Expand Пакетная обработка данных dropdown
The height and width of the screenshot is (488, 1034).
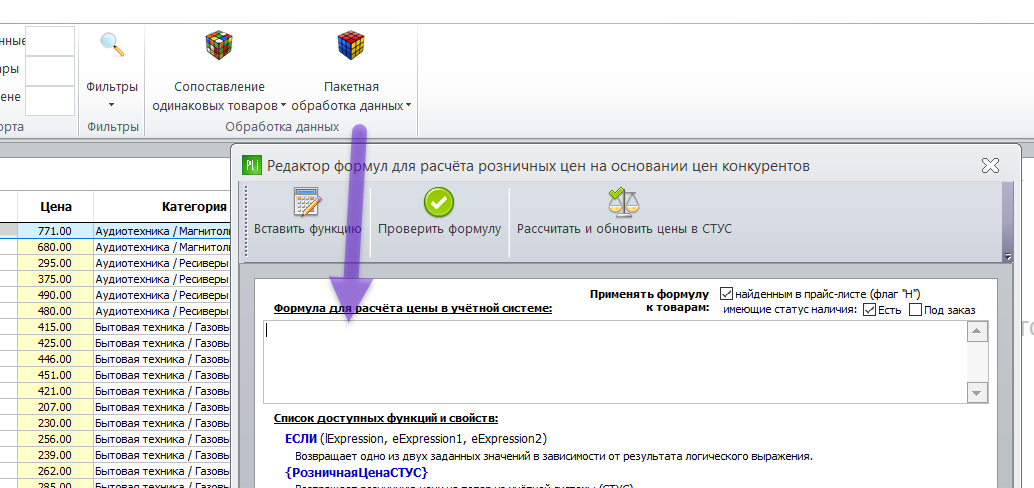click(x=408, y=106)
